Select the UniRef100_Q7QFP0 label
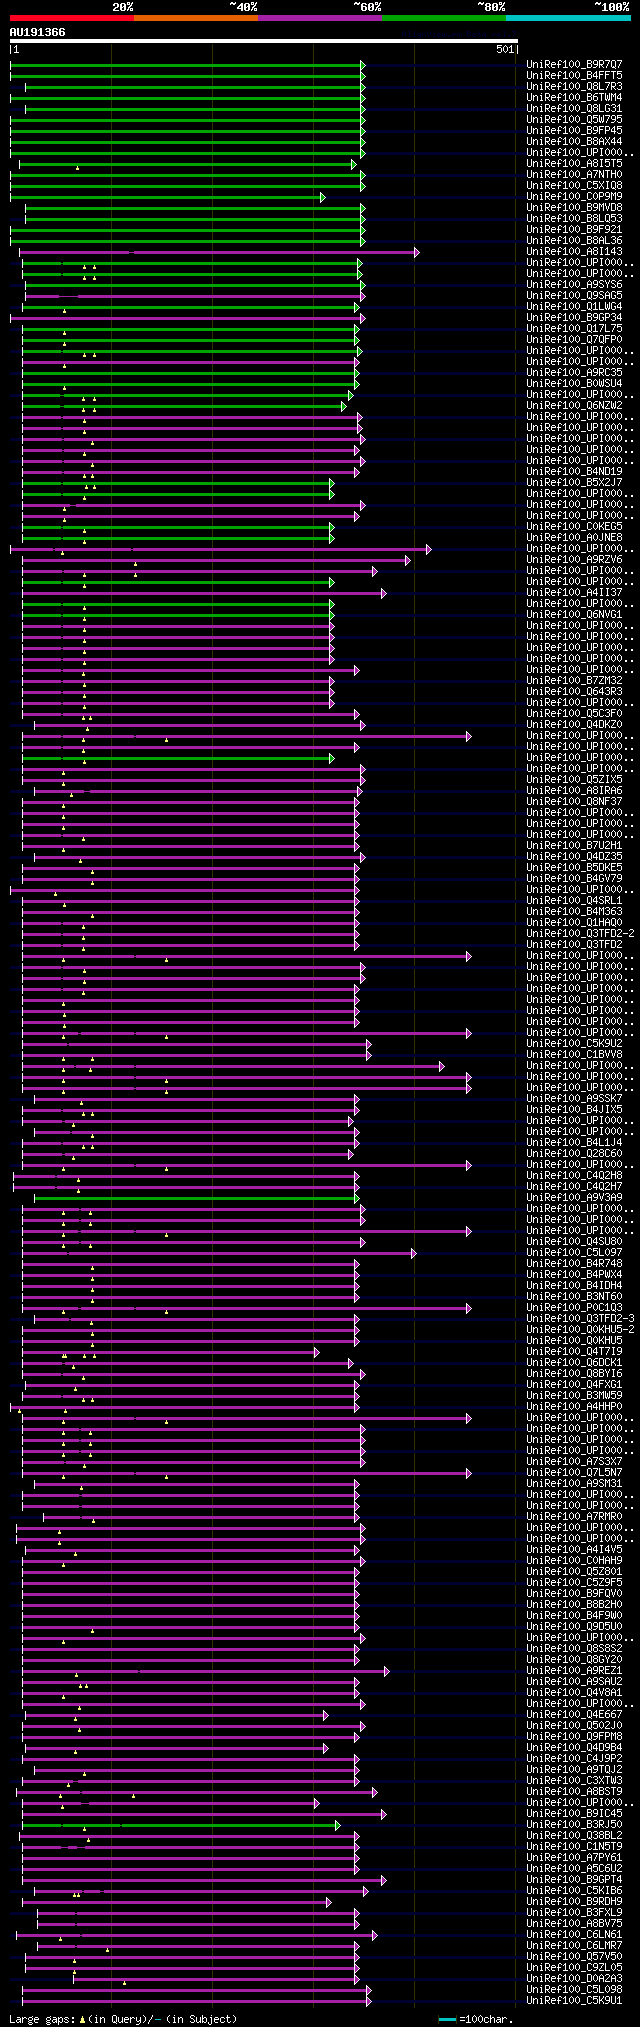Viewport: 640px width, 2027px height. [574, 340]
